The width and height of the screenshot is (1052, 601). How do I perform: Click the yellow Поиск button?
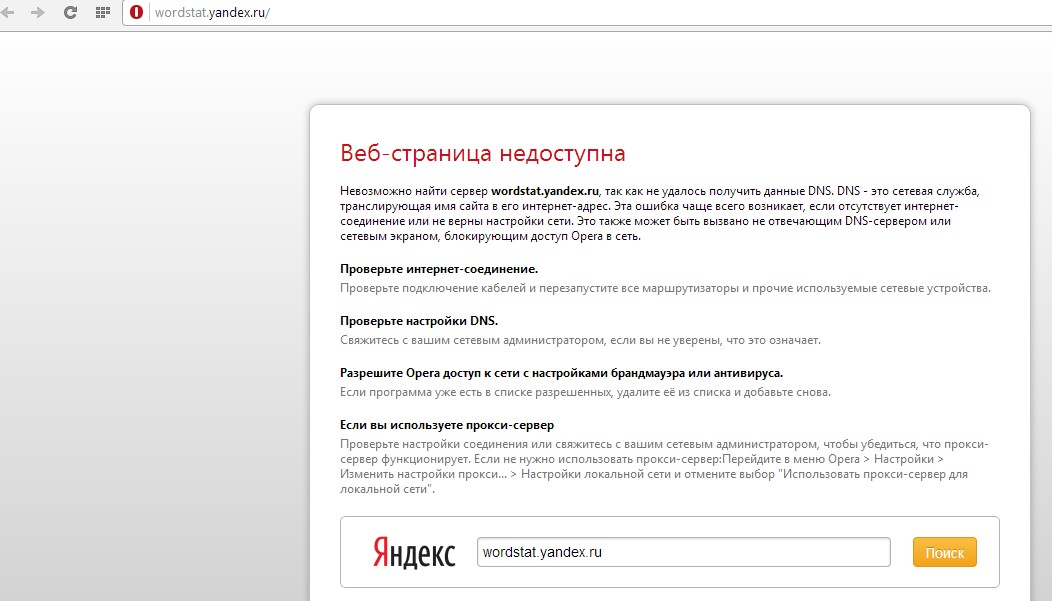[x=945, y=552]
